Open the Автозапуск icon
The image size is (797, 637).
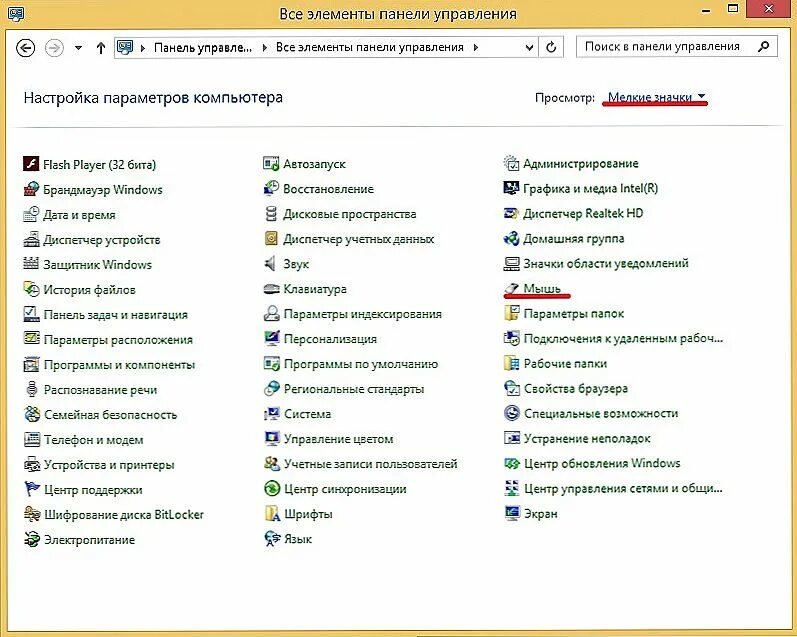tap(271, 164)
